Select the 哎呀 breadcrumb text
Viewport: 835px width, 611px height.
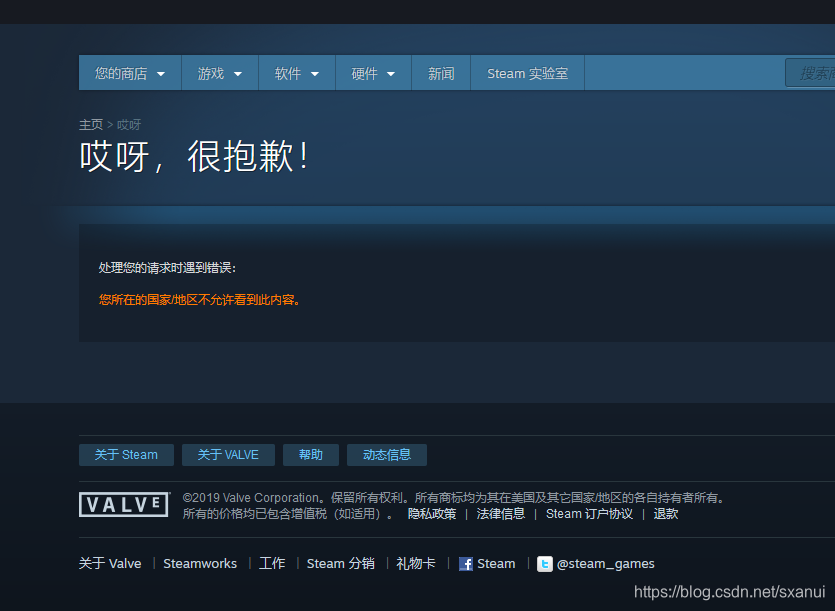click(x=129, y=125)
